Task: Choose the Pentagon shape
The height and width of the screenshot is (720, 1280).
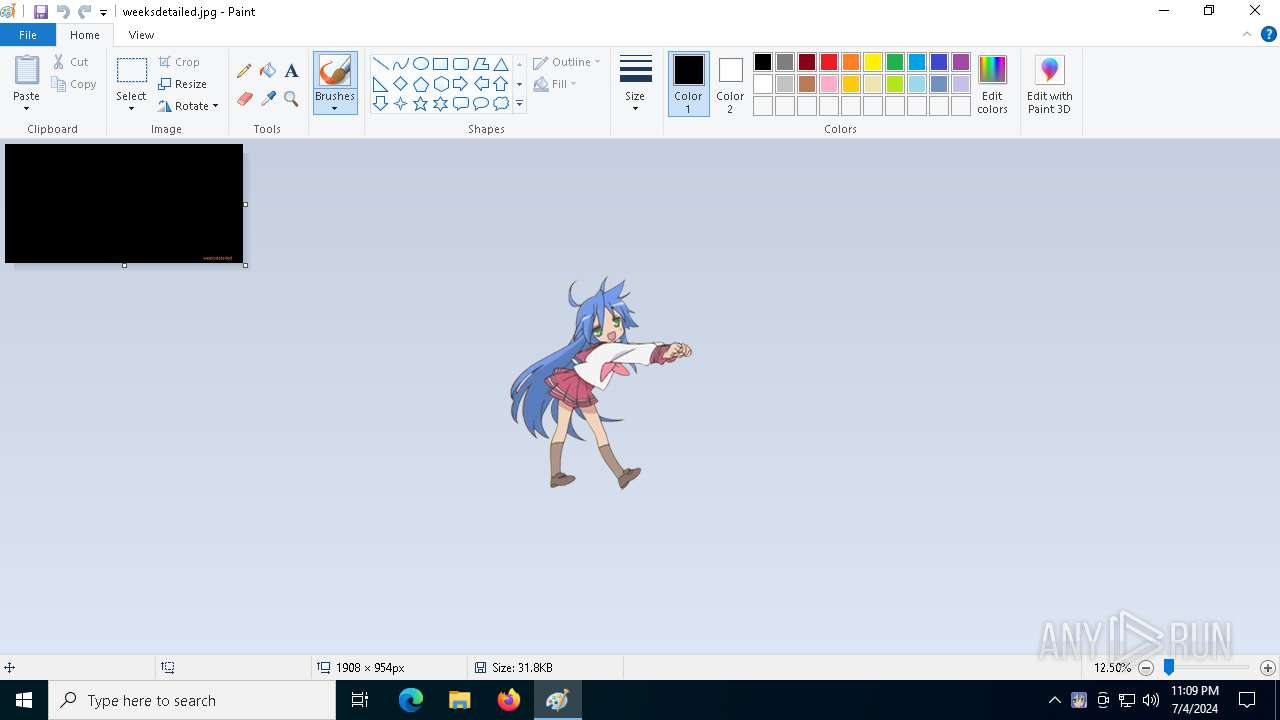Action: [x=420, y=84]
